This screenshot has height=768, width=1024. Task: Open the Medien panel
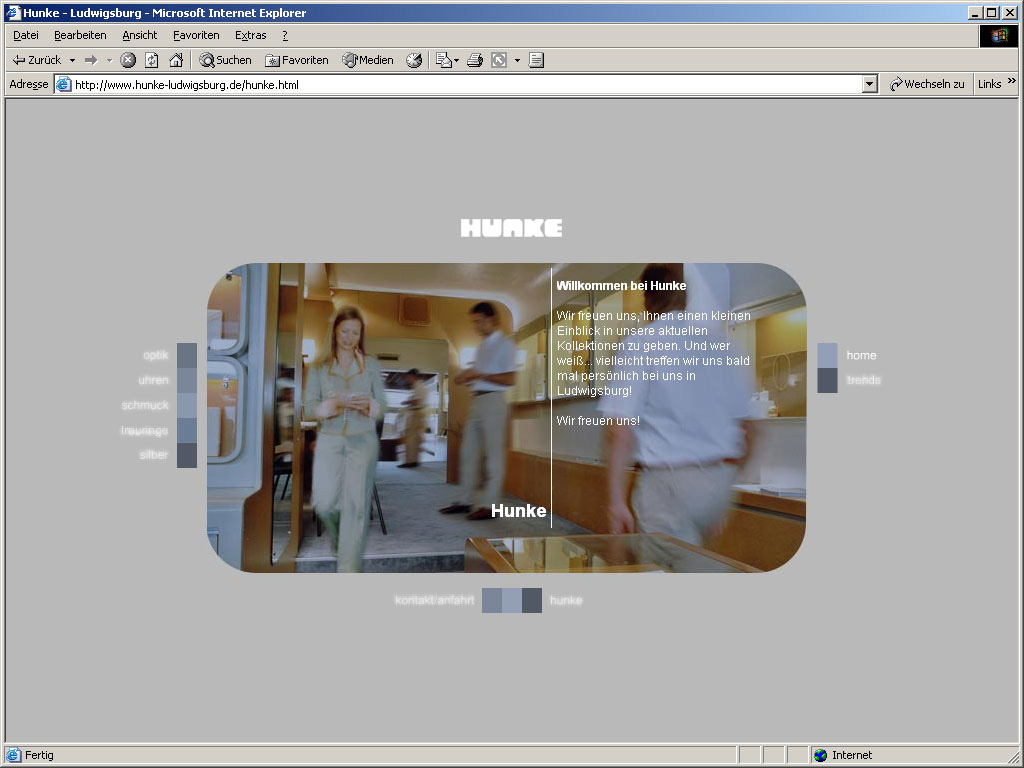(368, 60)
